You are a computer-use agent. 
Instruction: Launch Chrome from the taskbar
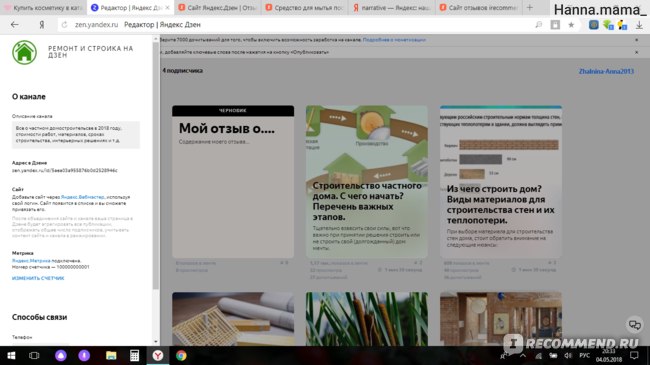coord(181,355)
